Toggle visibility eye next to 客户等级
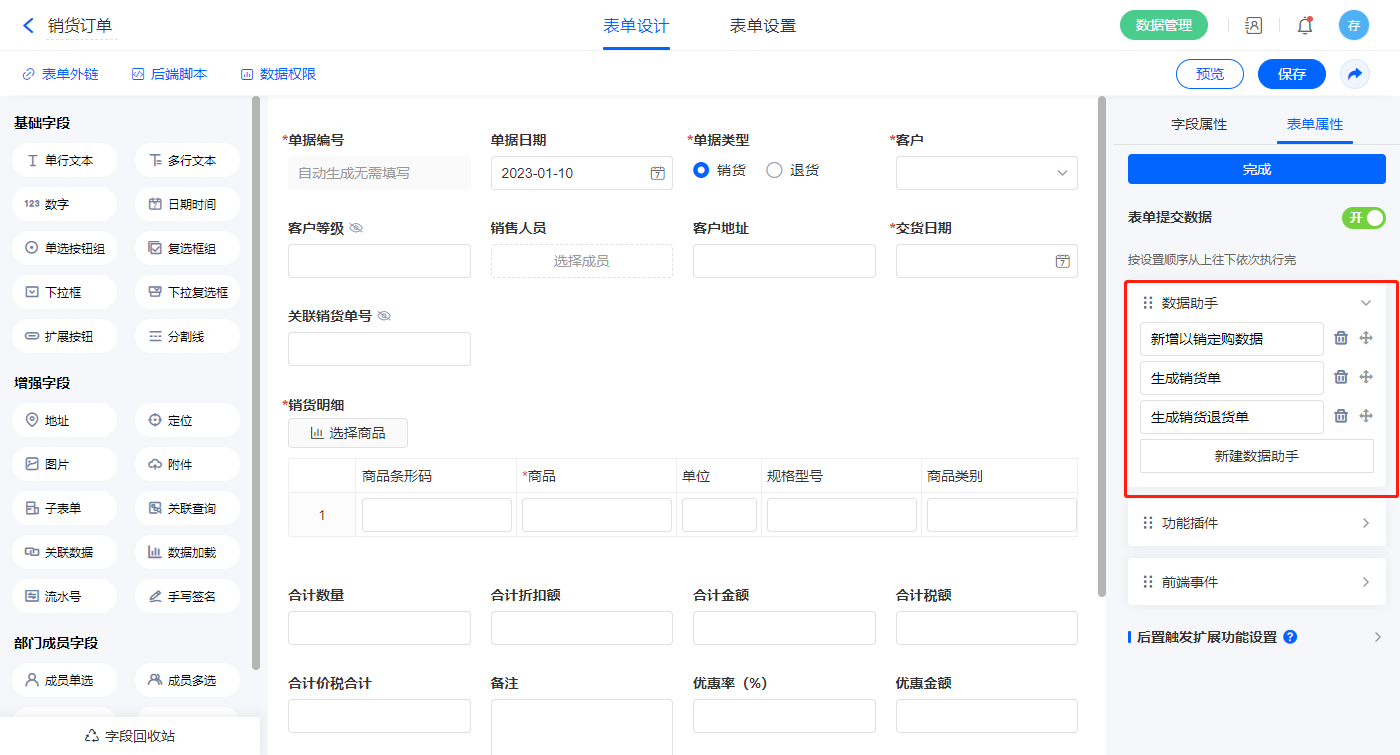The width and height of the screenshot is (1400, 755). point(356,228)
